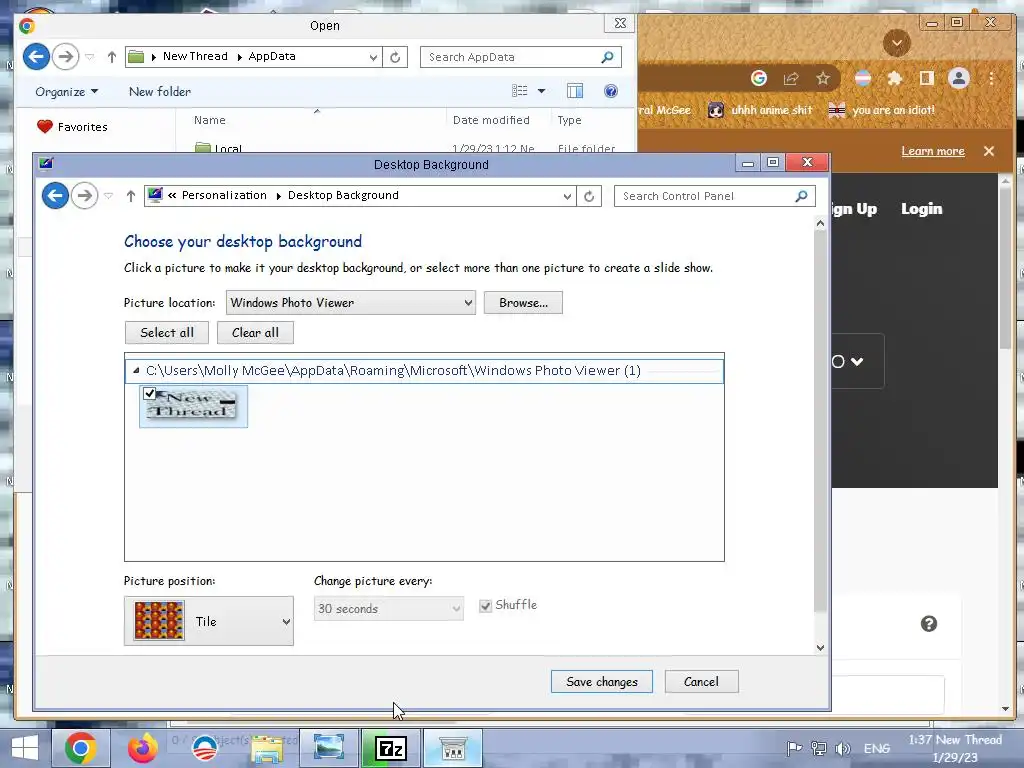Open the webpage dropdown chevron next to O

857,361
